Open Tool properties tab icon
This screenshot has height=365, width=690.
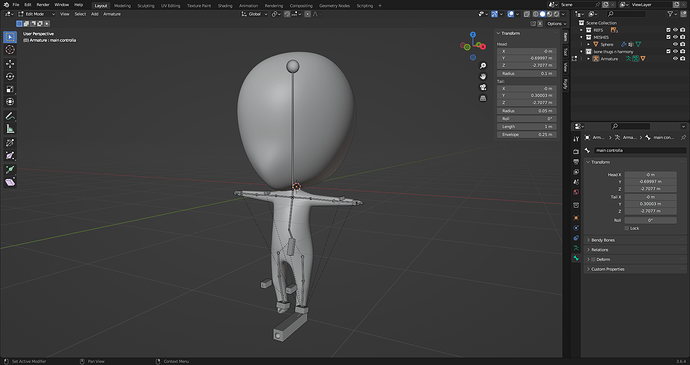(576, 139)
